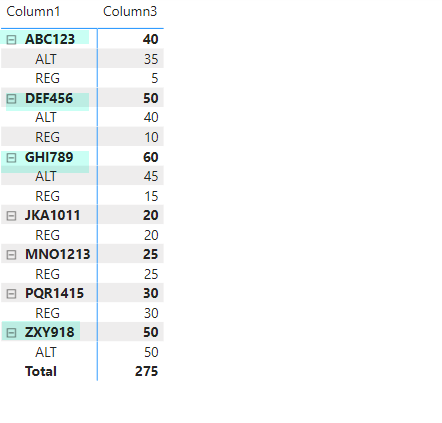The image size is (442, 423).
Task: Collapse the MNO1213 group
Action: [11, 255]
